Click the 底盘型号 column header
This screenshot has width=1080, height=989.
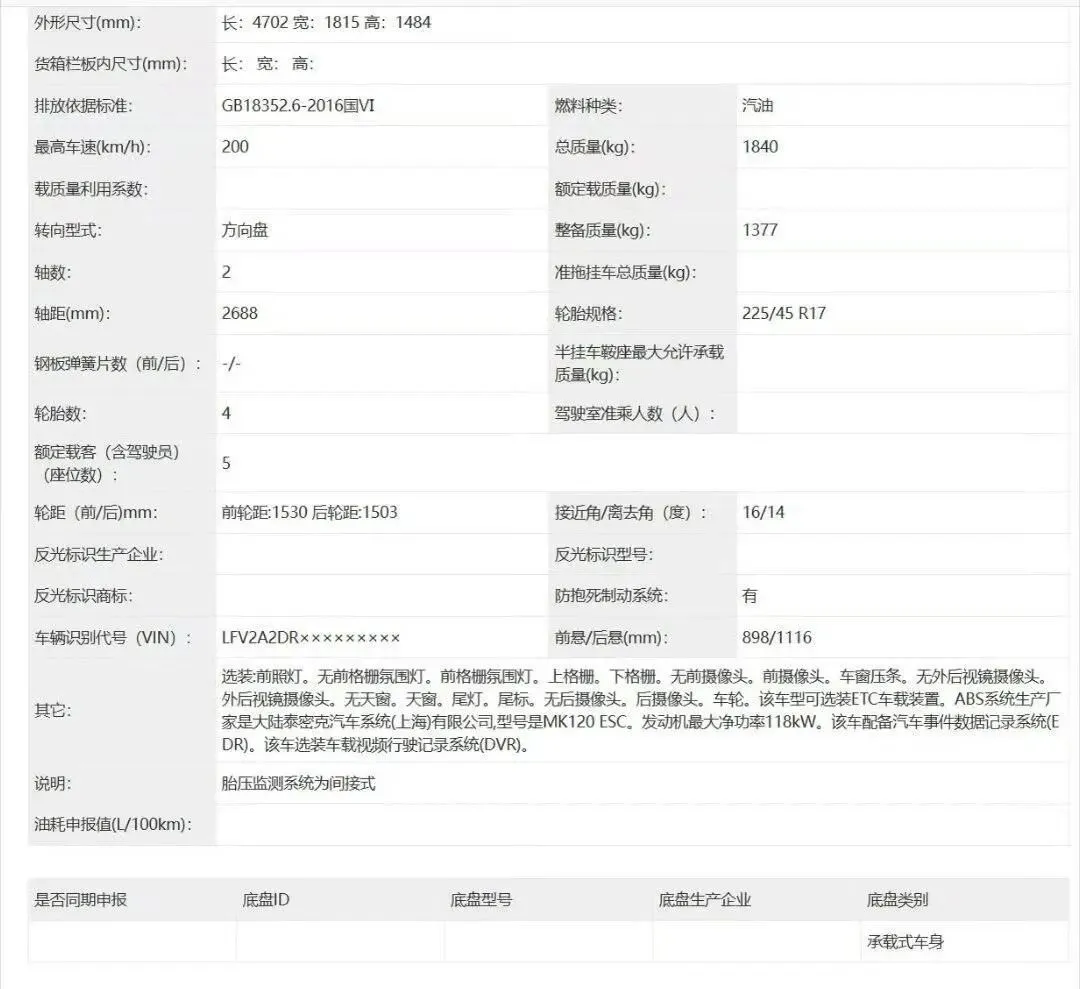481,900
